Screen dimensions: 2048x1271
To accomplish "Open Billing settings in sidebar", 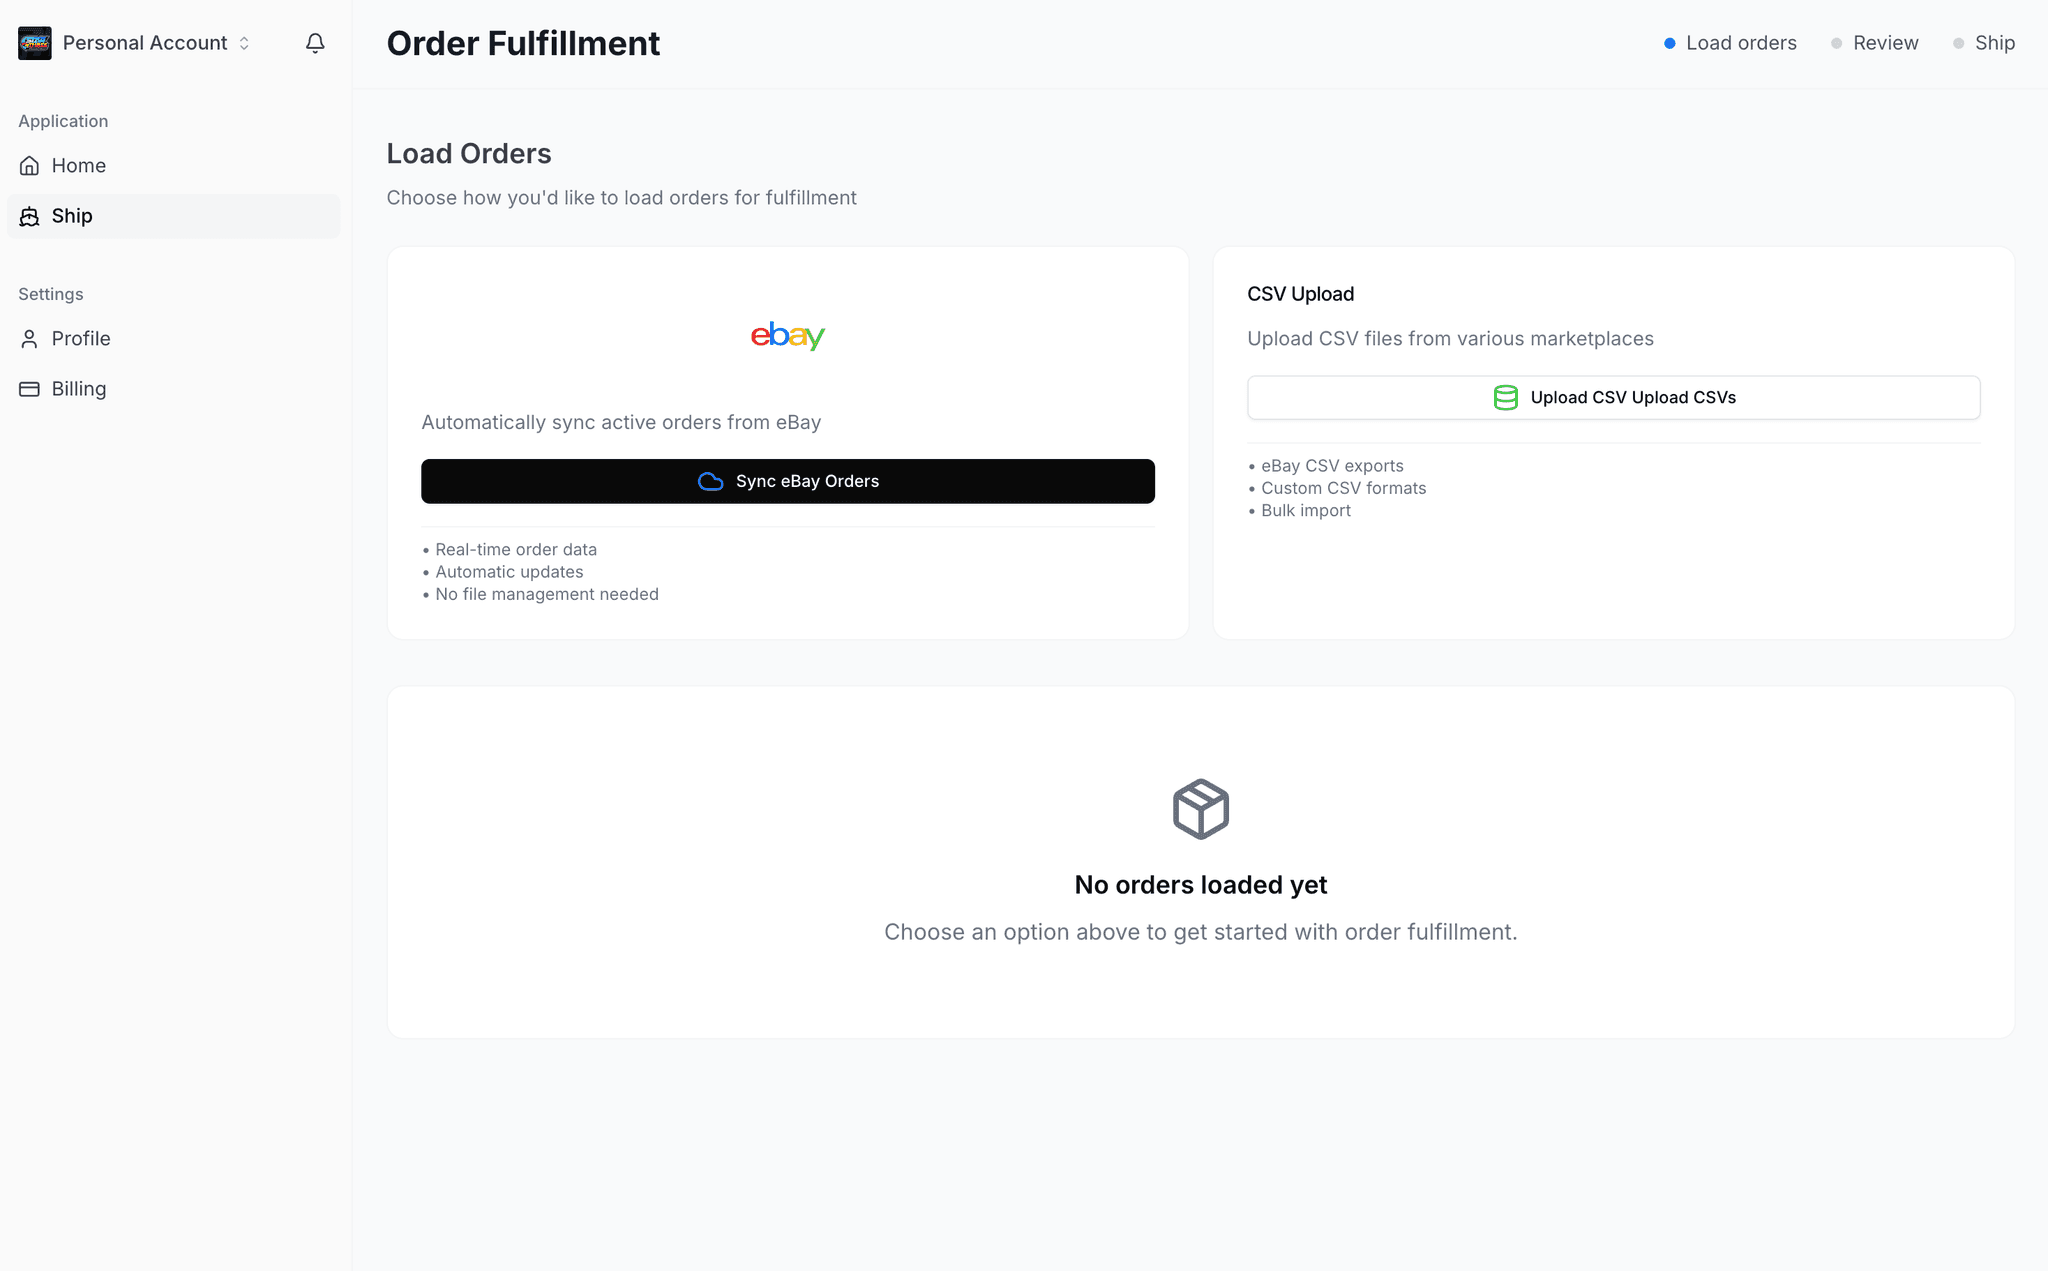I will (79, 389).
